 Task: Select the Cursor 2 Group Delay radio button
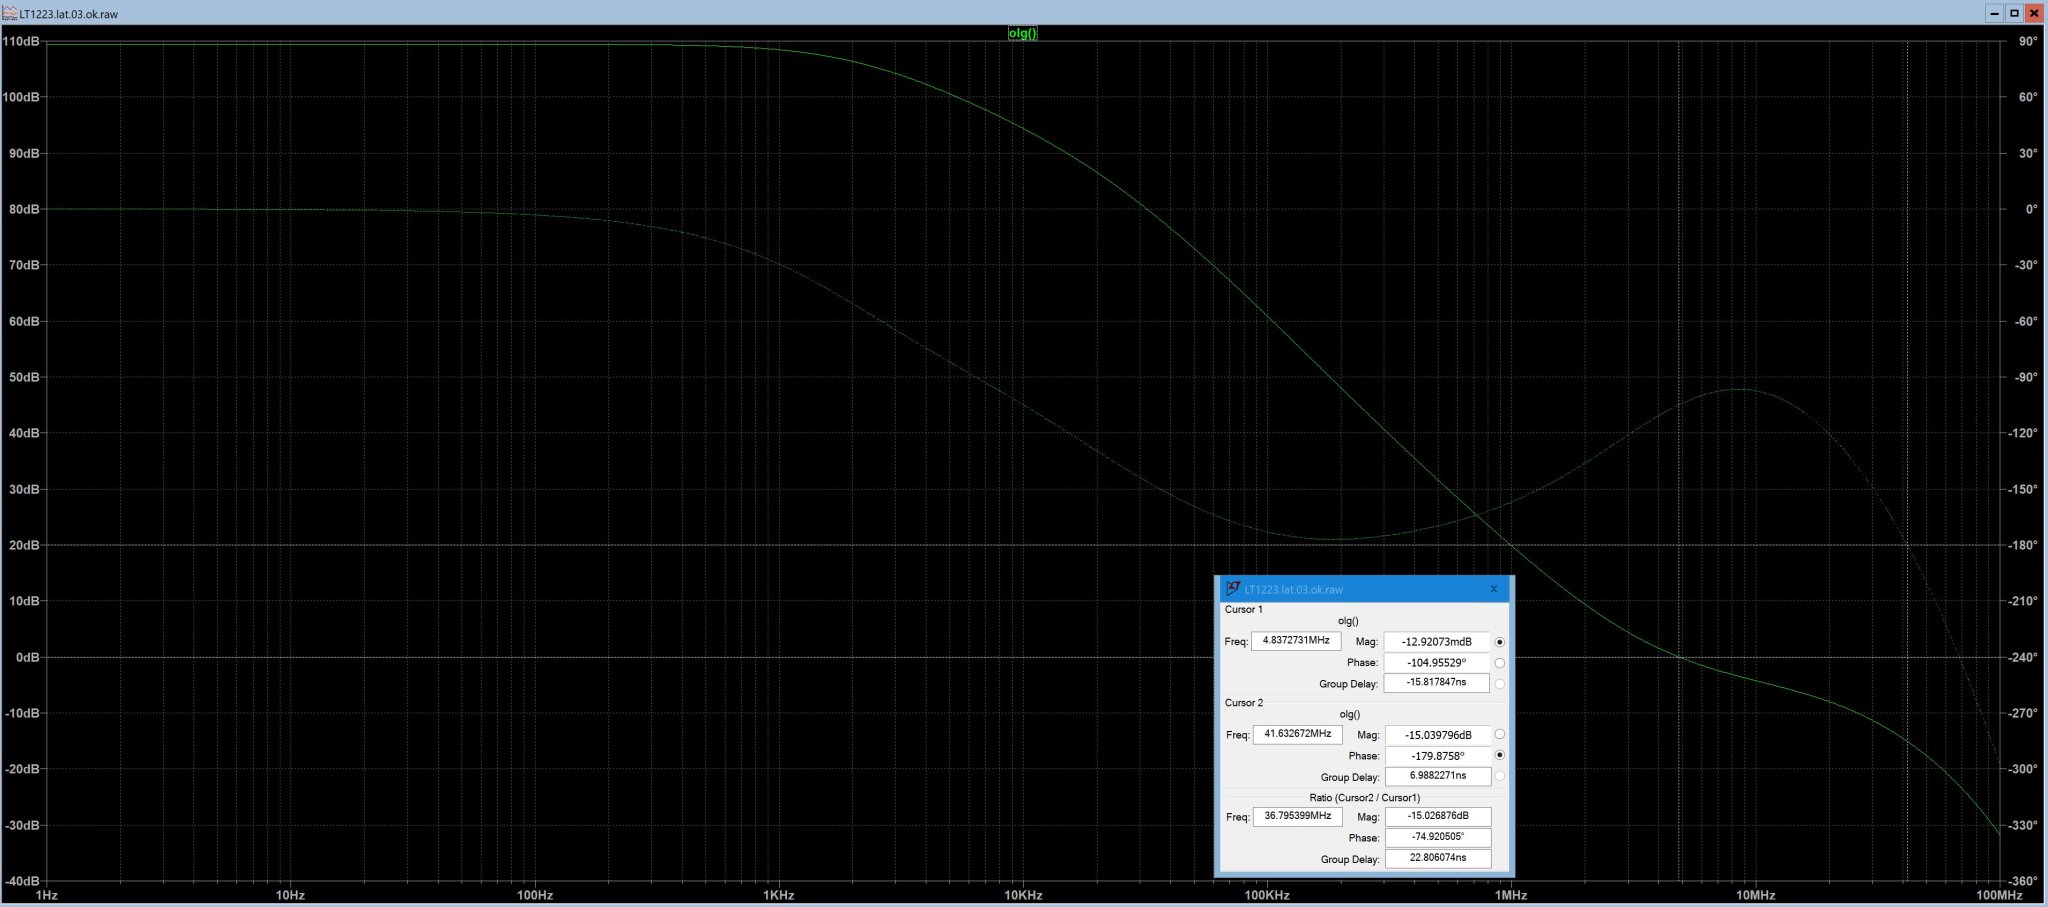1499,776
